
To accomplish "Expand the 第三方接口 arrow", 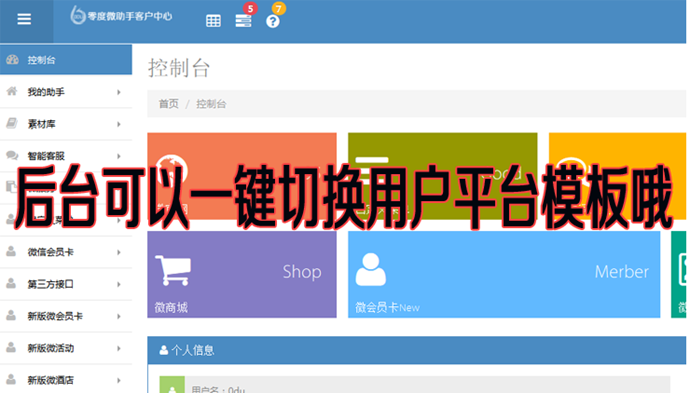I will tap(119, 284).
